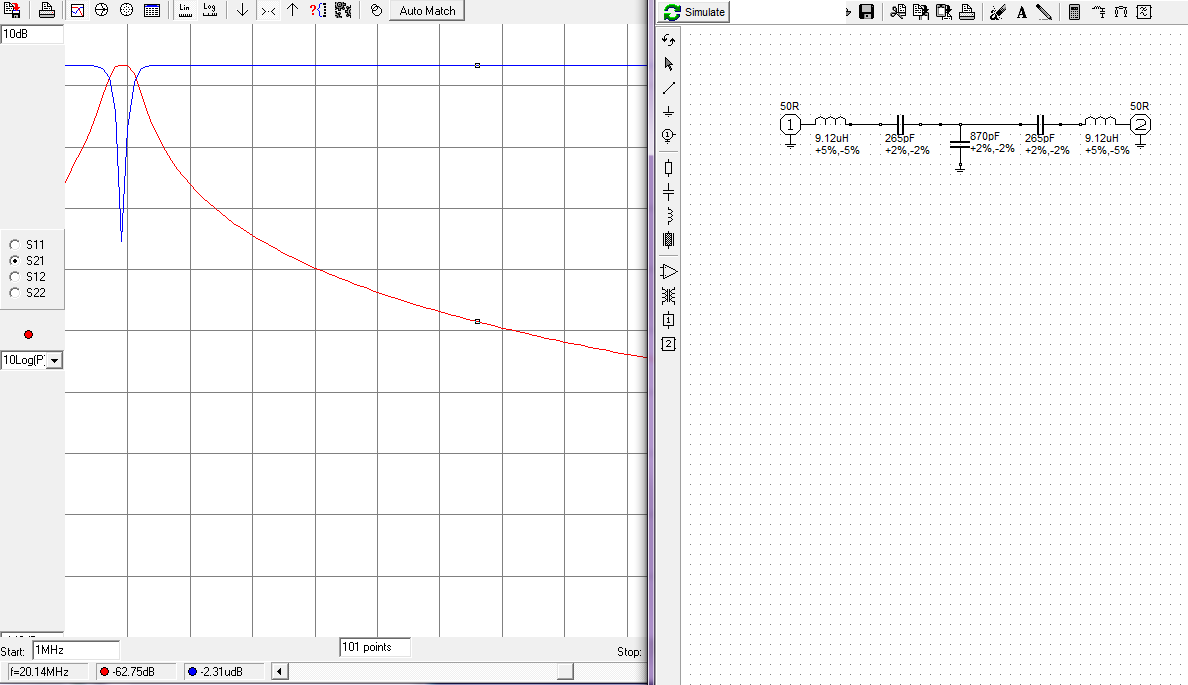Click the red trace color indicator
Viewport: 1188px width, 685px height.
click(x=28, y=334)
